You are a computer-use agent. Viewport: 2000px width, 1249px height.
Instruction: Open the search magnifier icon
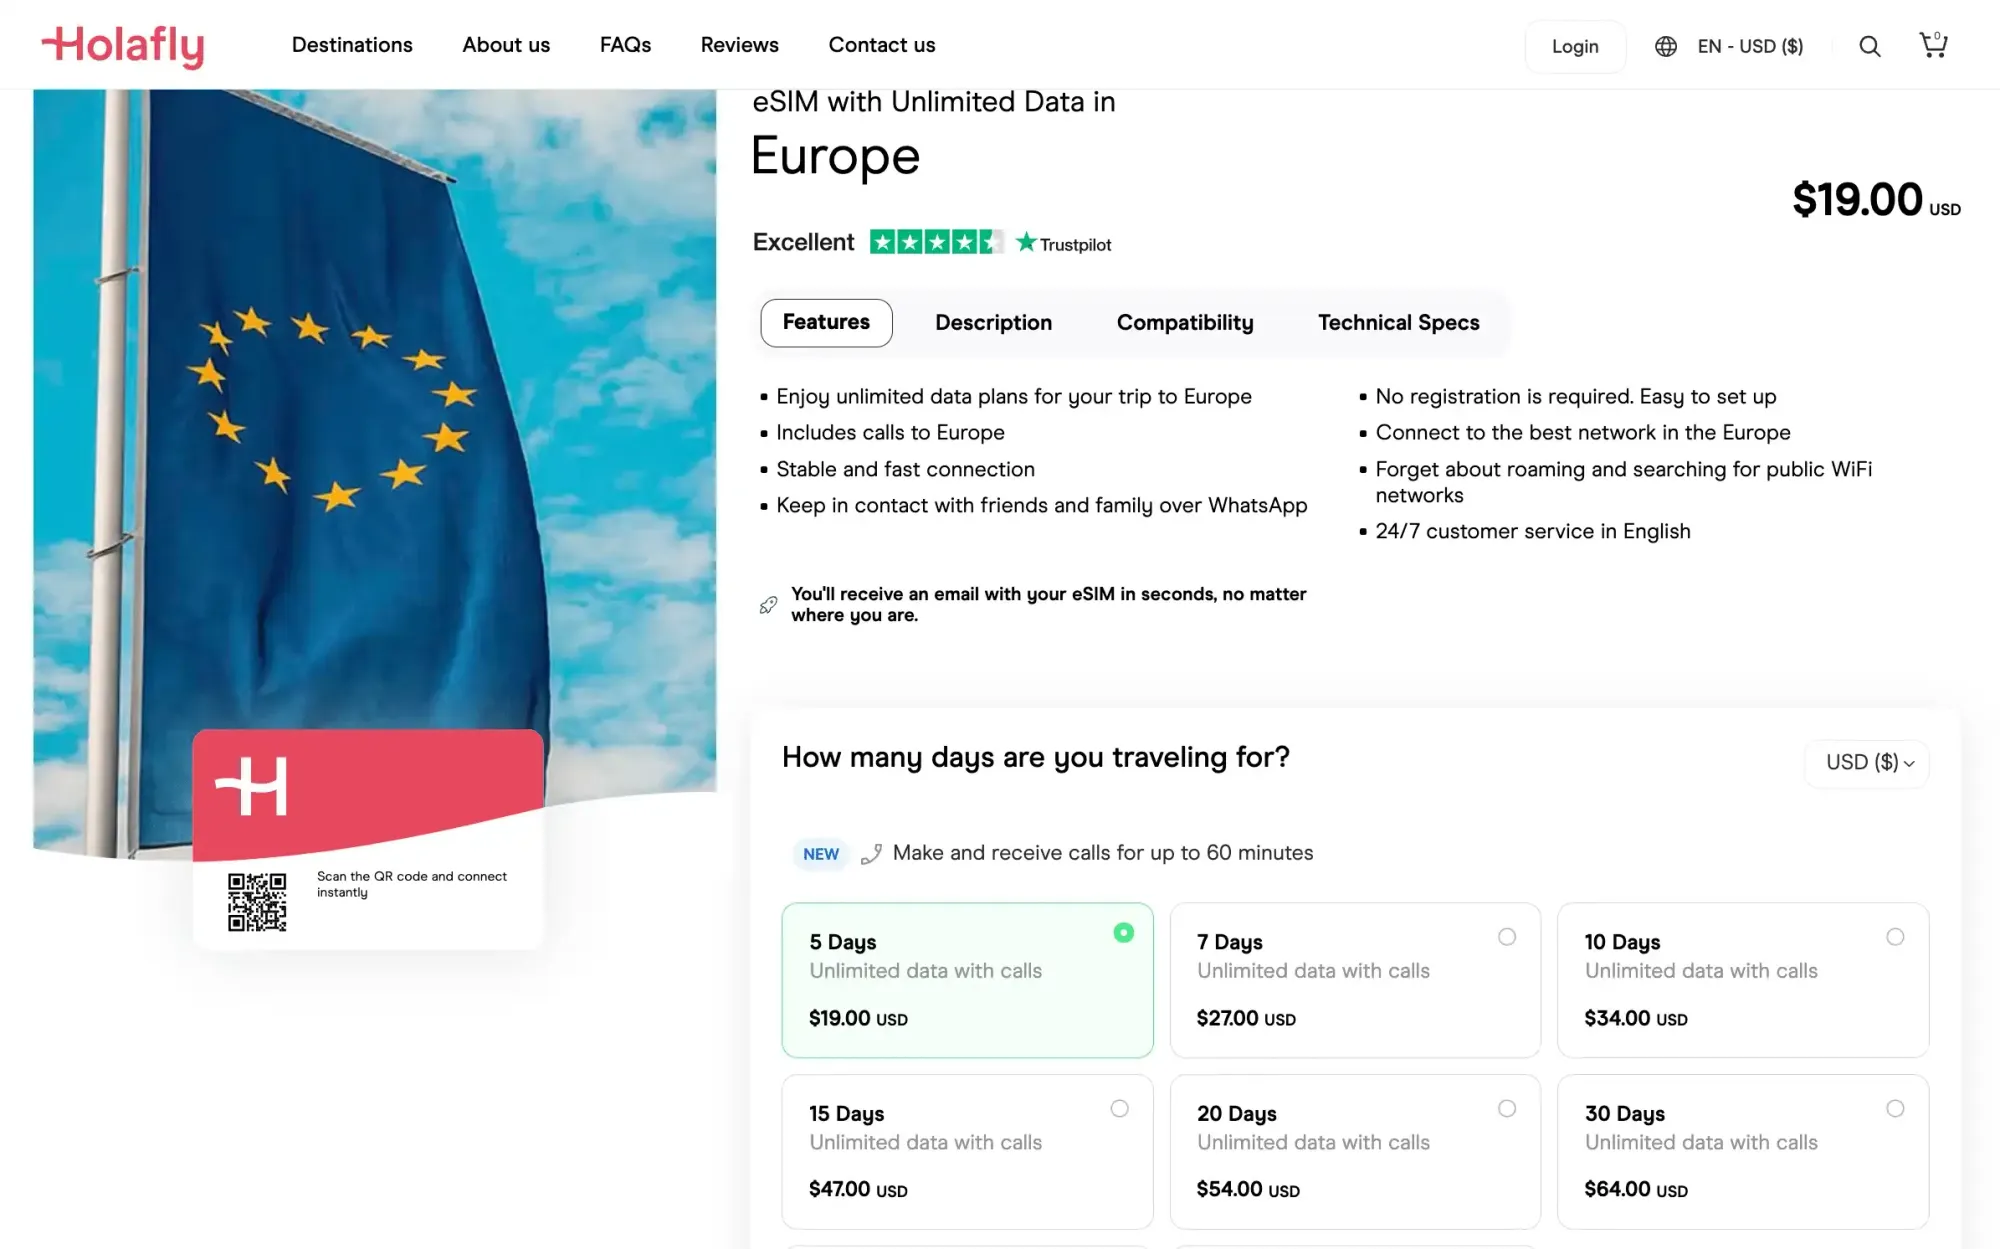coord(1869,46)
